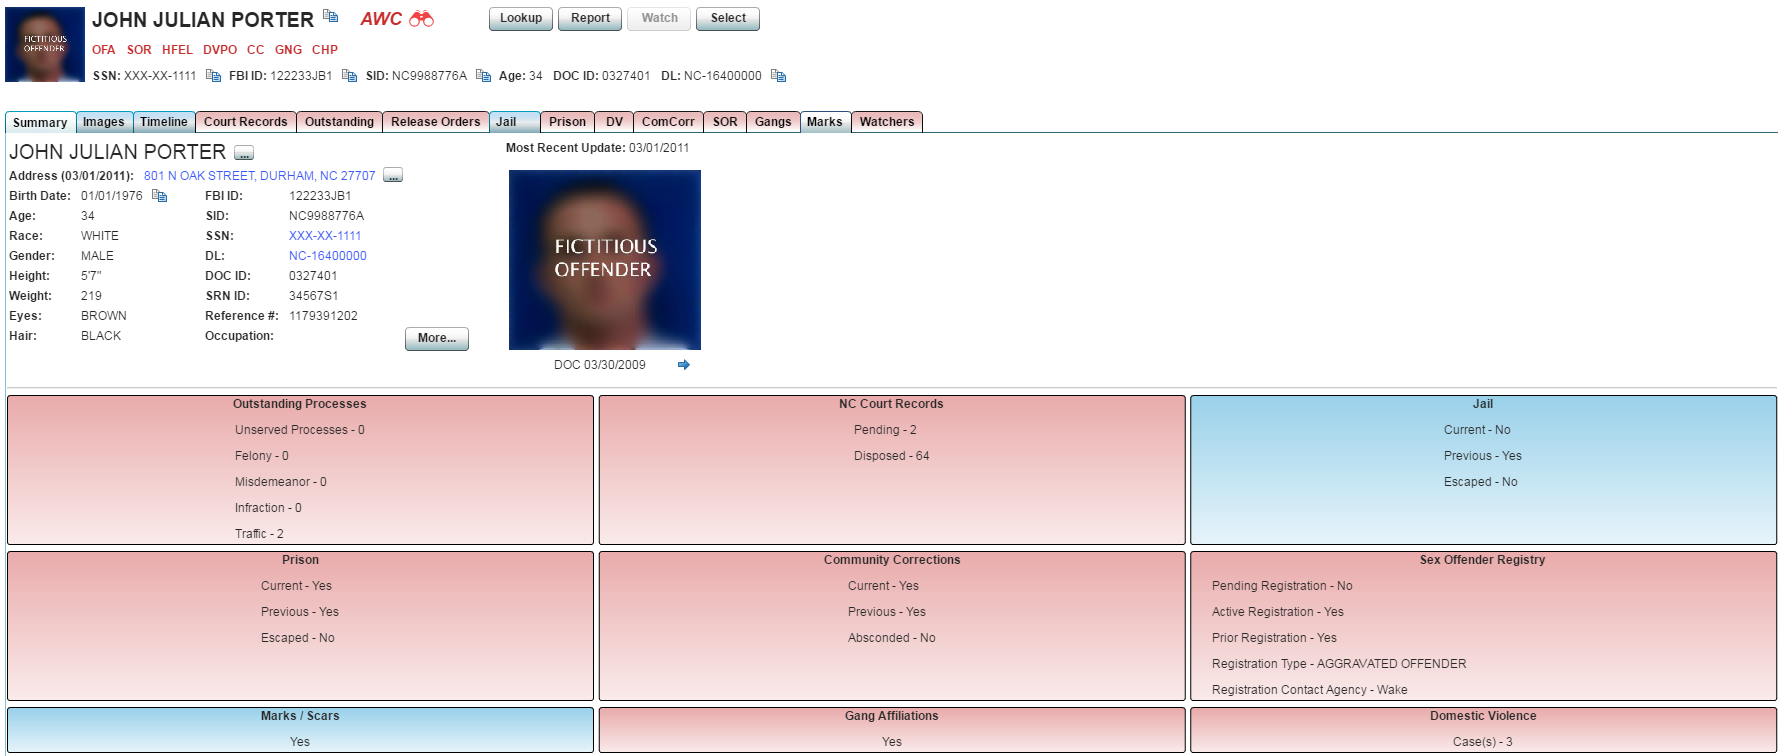Screen dimensions: 1780x756
Task: Select the Active Registration - Yes entry
Action: pyautogui.click(x=1278, y=612)
